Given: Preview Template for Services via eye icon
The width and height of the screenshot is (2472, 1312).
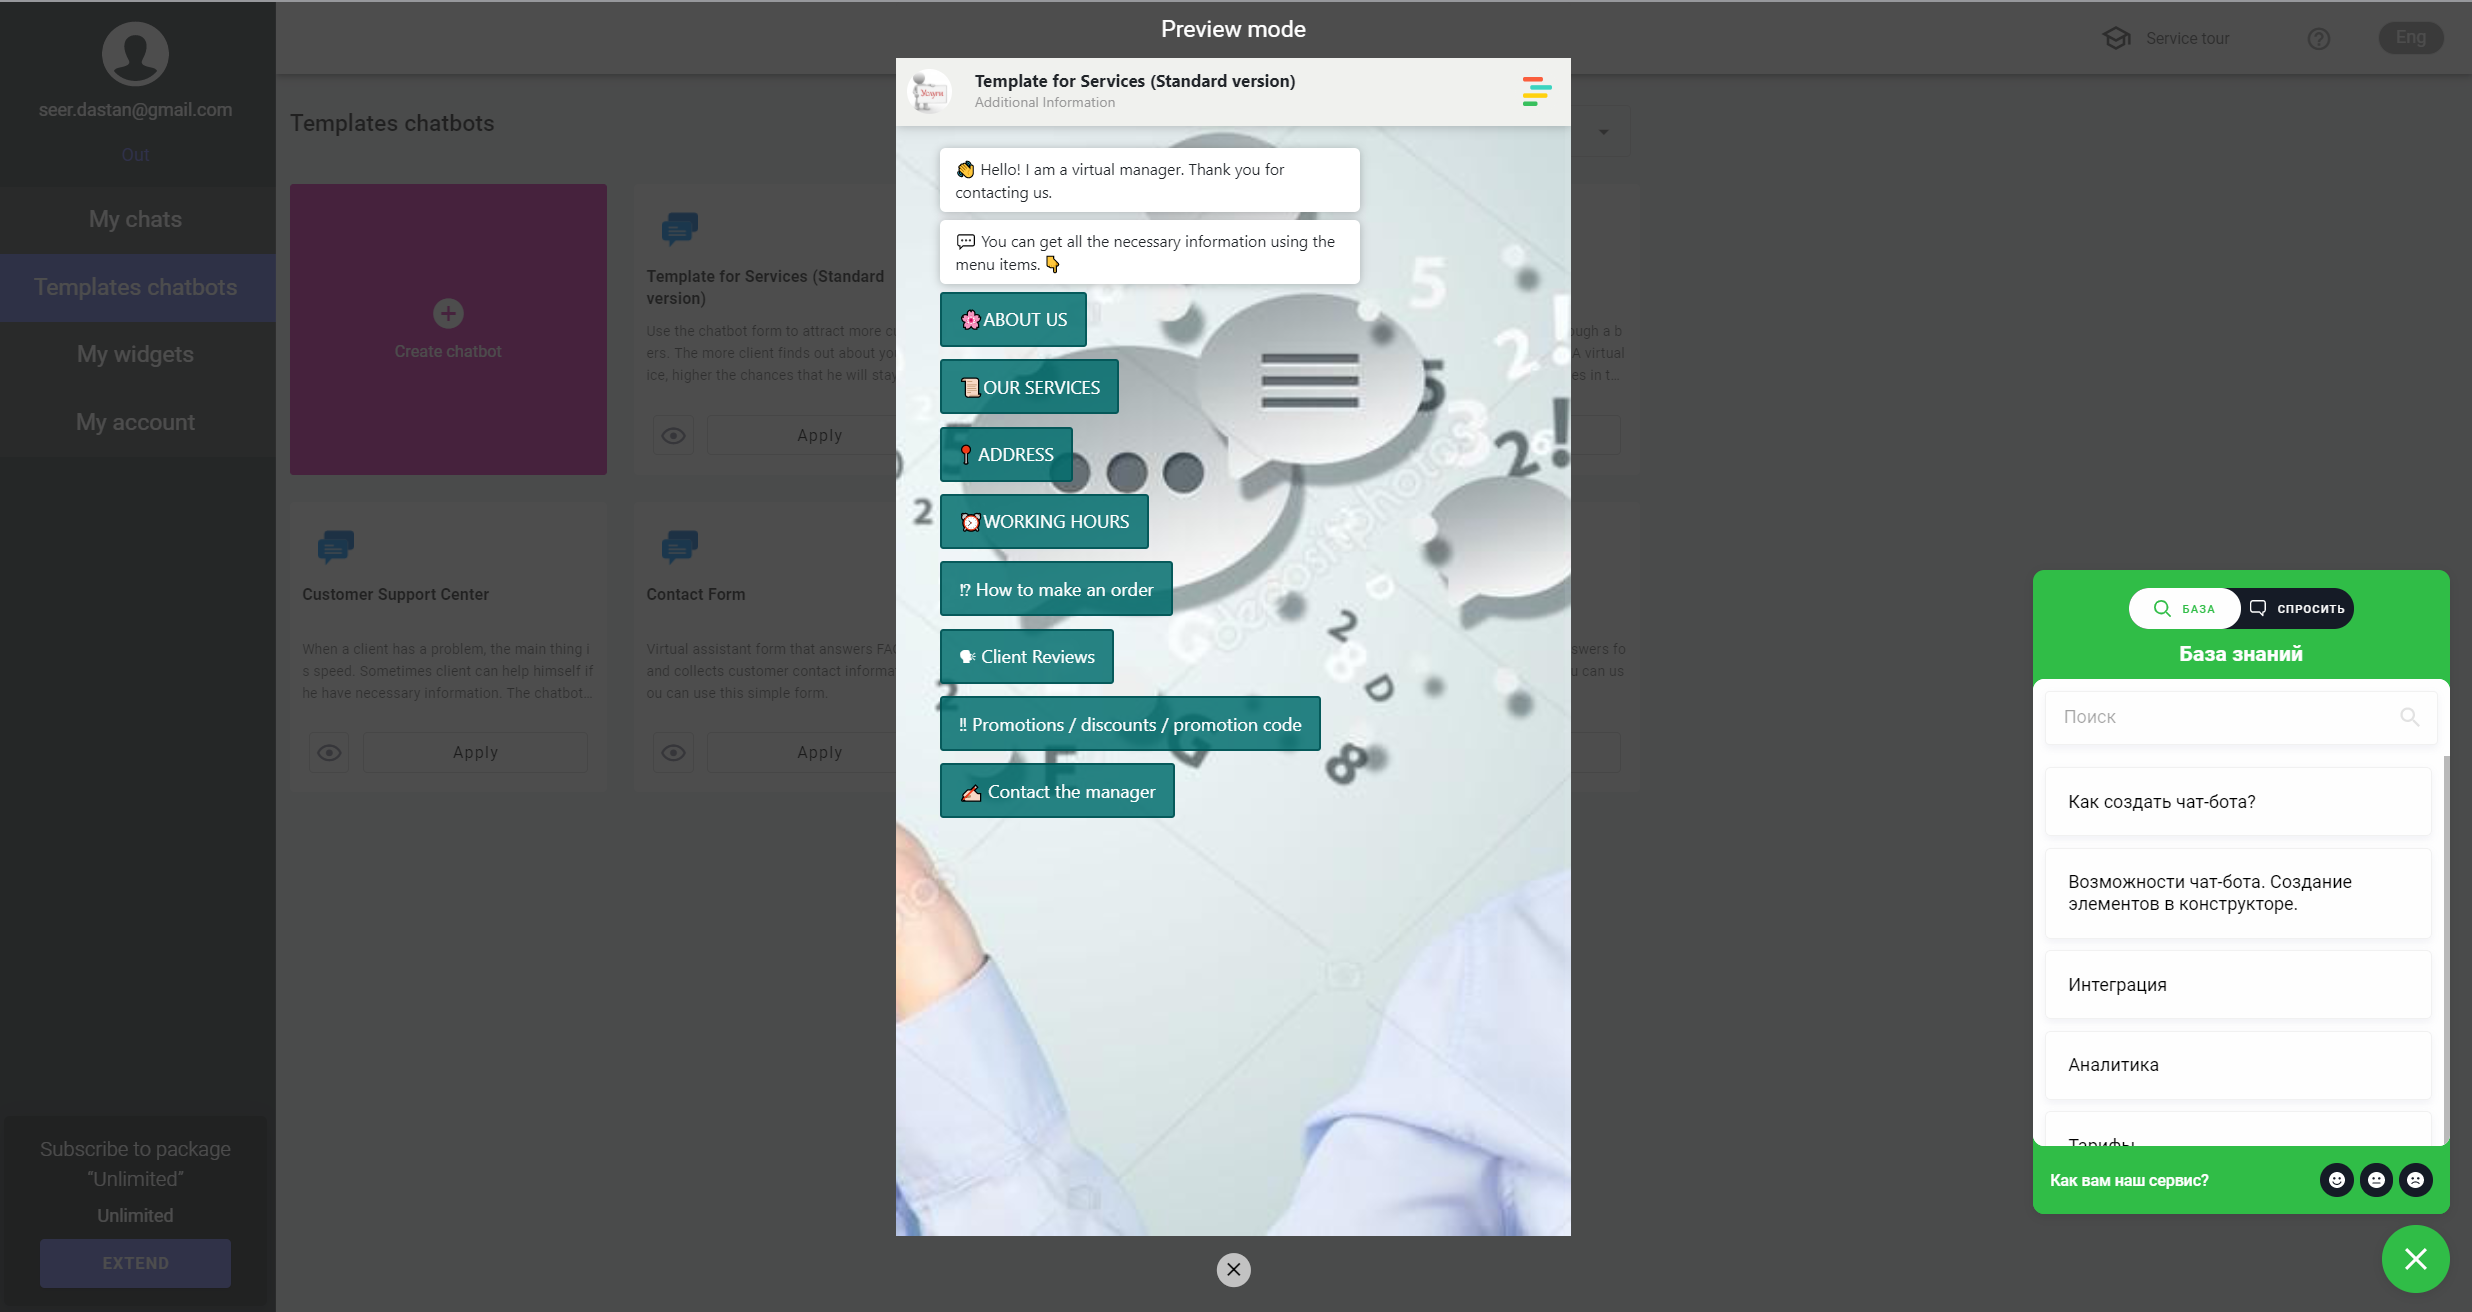Looking at the screenshot, I should [674, 435].
